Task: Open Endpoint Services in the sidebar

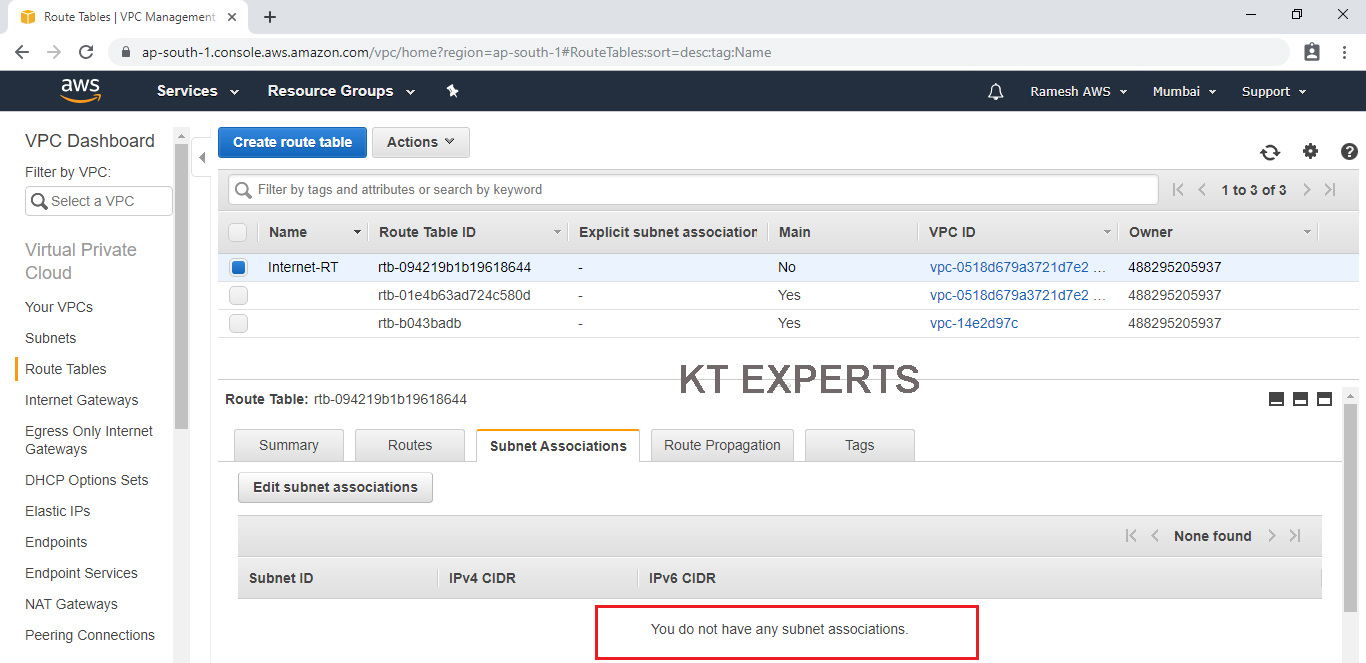Action: coord(81,573)
